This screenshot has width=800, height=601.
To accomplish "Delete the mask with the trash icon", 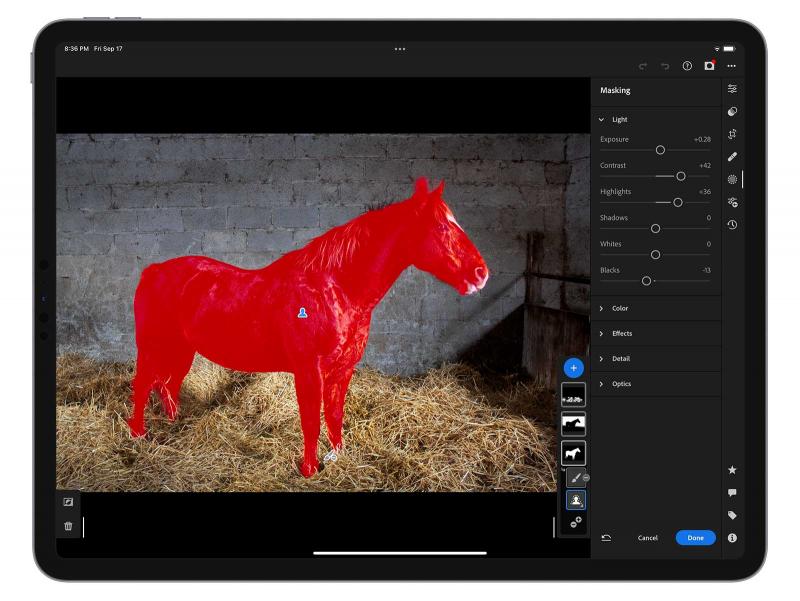I will 68,526.
